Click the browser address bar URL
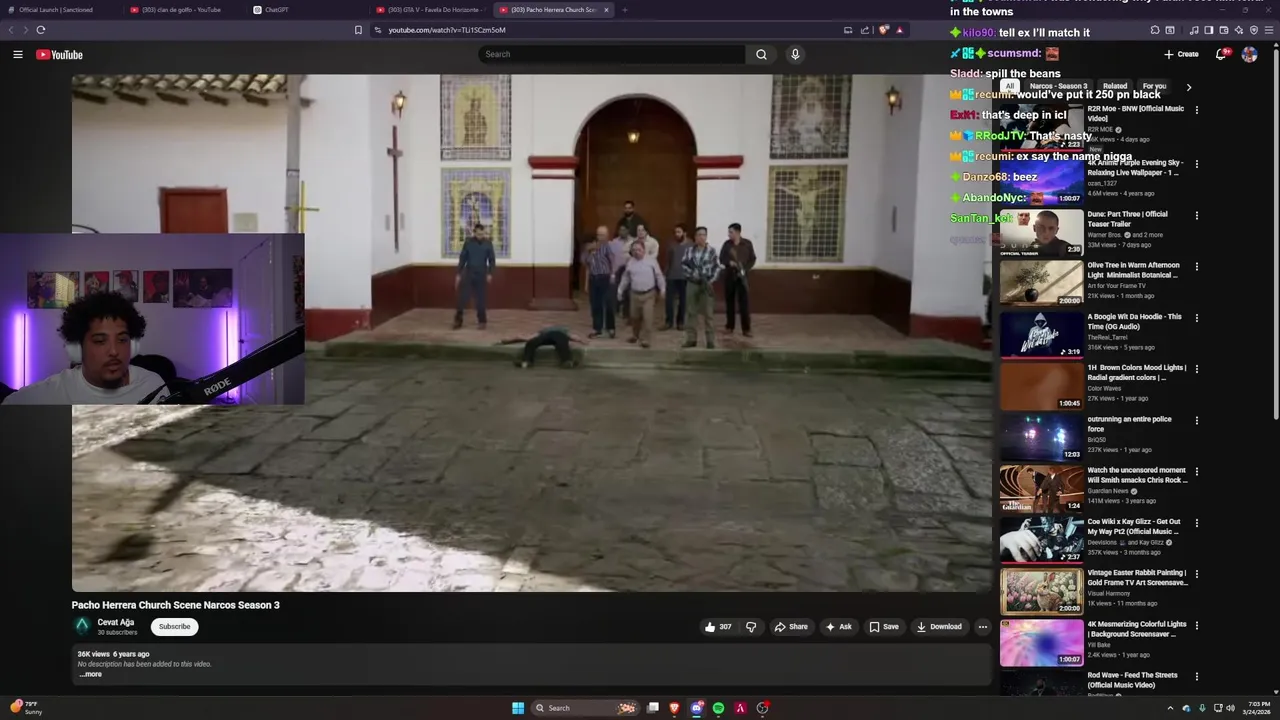Viewport: 1280px width, 720px height. [447, 30]
